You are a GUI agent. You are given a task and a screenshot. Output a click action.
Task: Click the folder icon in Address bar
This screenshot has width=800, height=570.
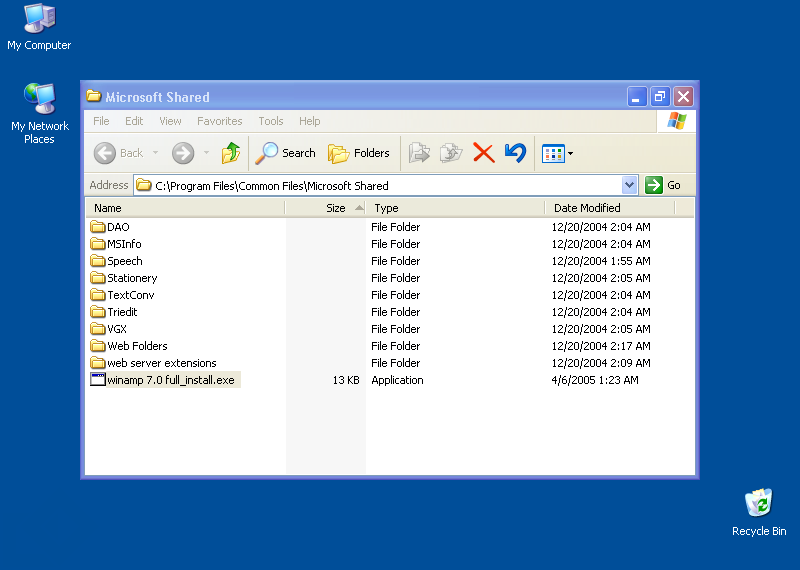coord(144,185)
